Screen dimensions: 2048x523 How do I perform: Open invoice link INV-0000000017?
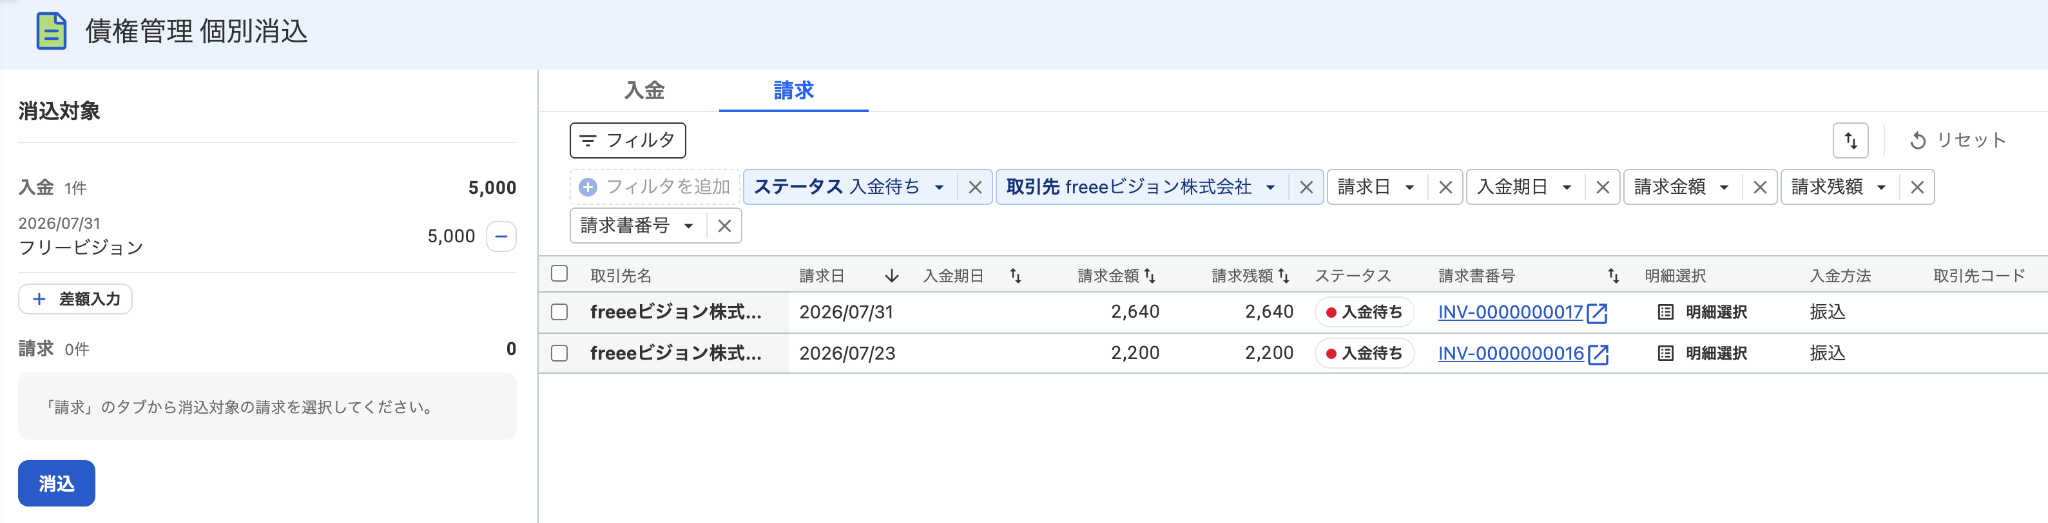(1510, 312)
